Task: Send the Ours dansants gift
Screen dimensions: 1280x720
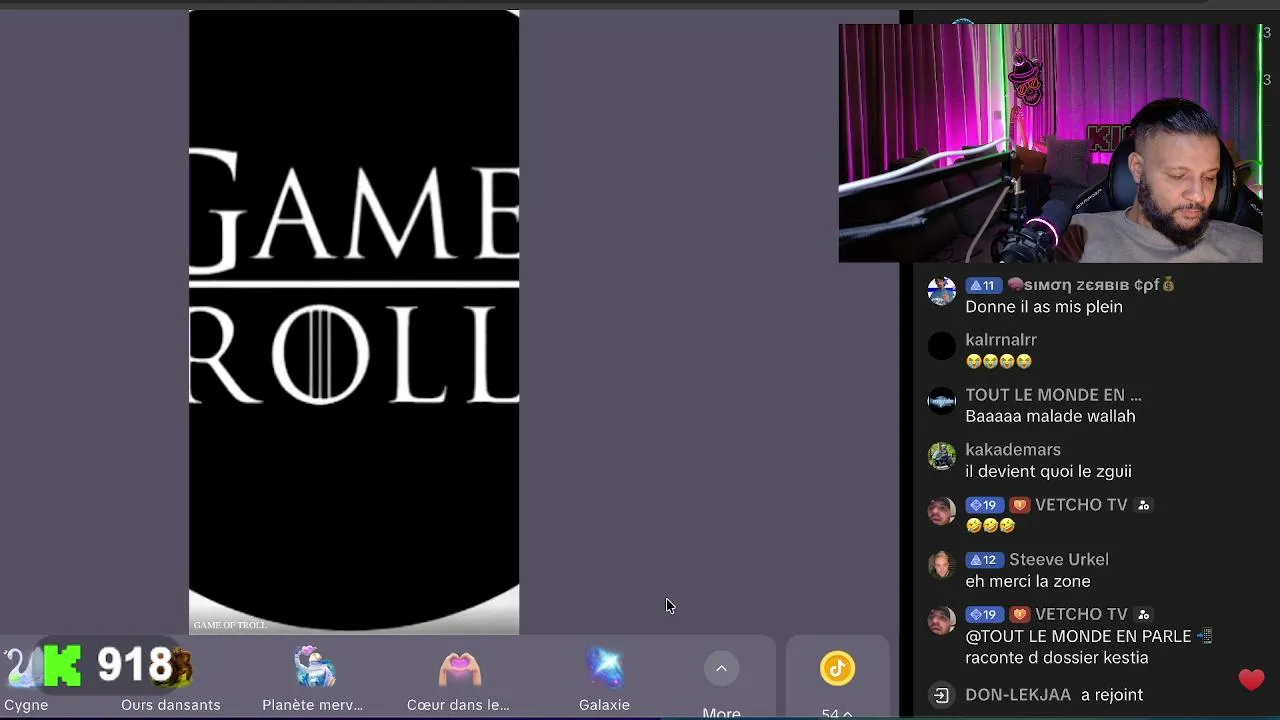Action: (170, 679)
